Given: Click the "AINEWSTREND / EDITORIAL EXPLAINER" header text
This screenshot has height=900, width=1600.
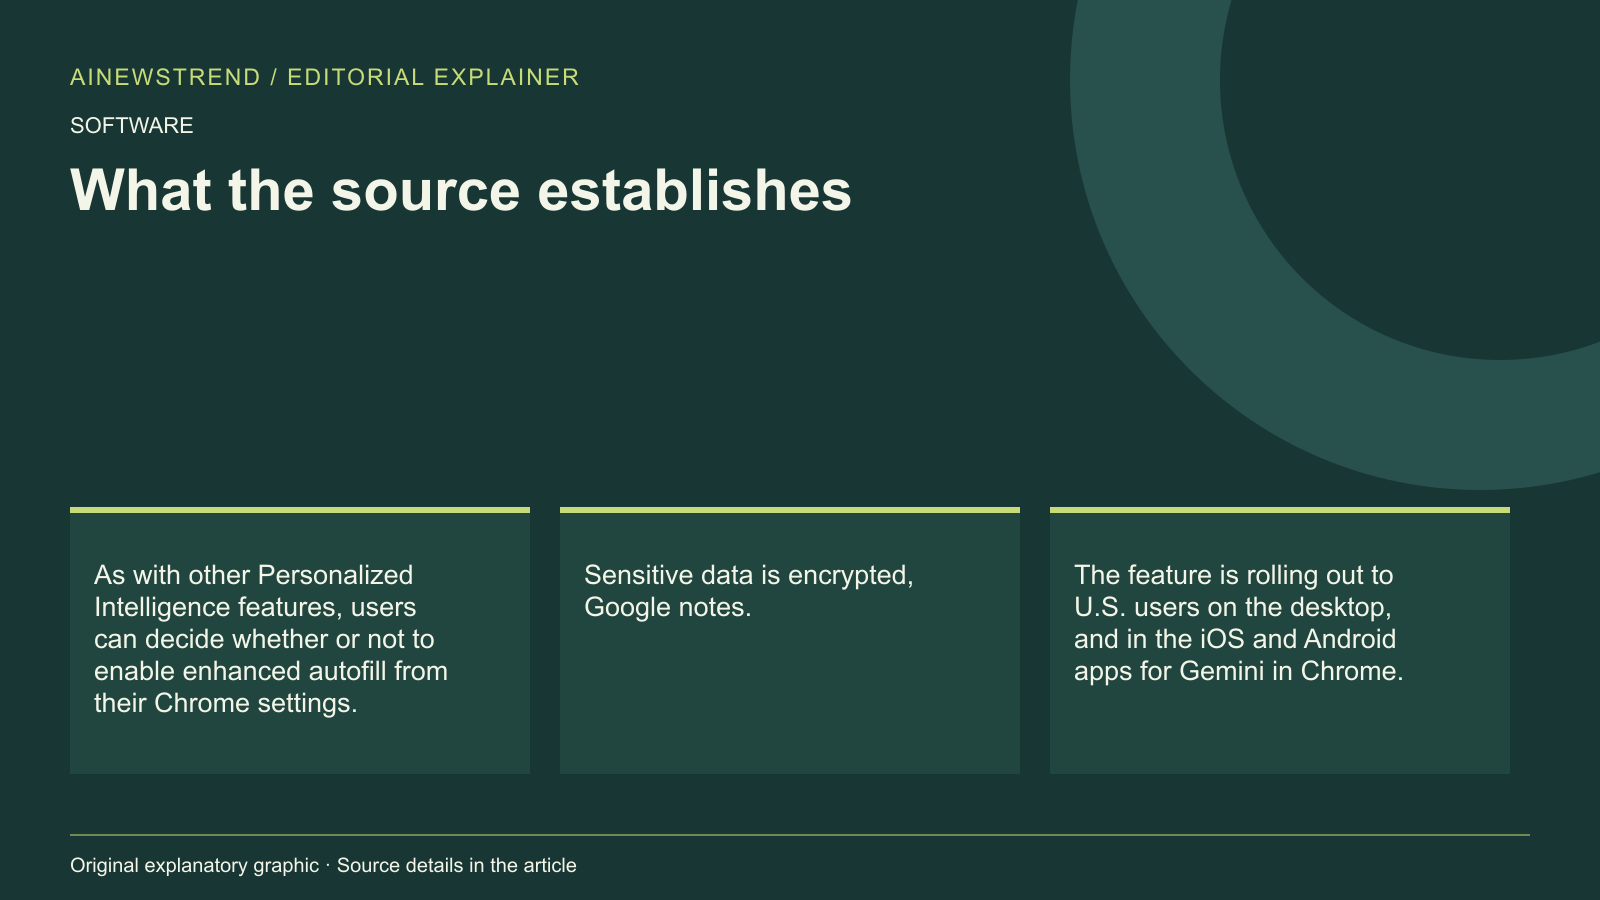Looking at the screenshot, I should pyautogui.click(x=325, y=77).
